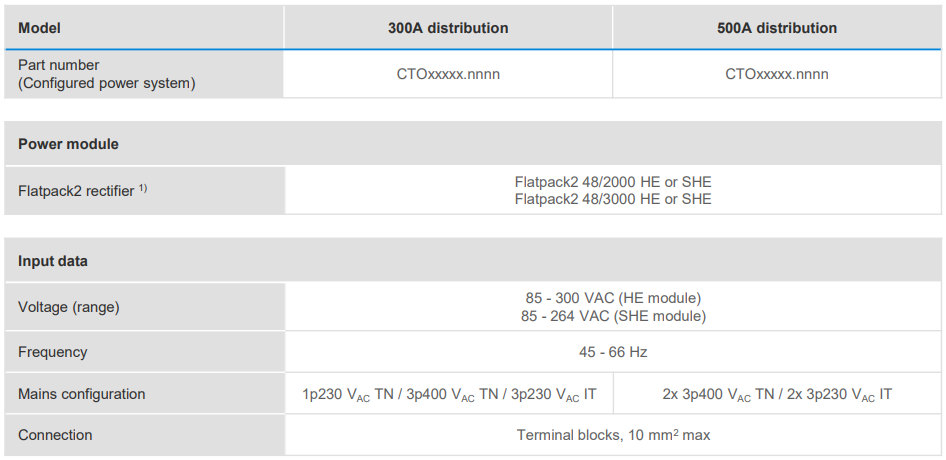
Task: Select the Voltage (range) row label
Action: coord(68,307)
